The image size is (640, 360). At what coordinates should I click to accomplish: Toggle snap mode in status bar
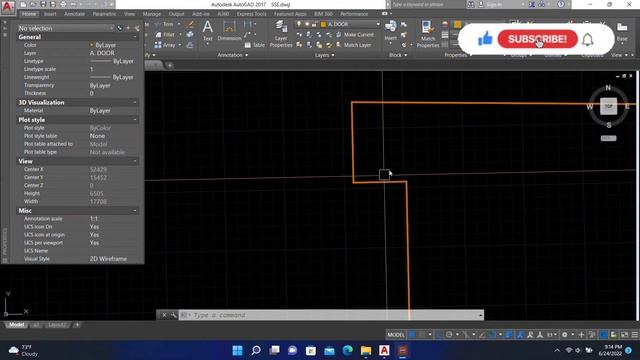422,335
